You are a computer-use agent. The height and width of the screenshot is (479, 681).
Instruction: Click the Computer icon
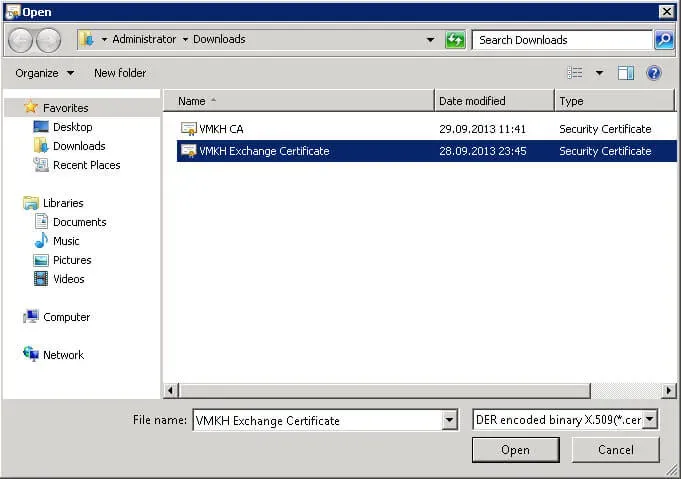(x=31, y=317)
